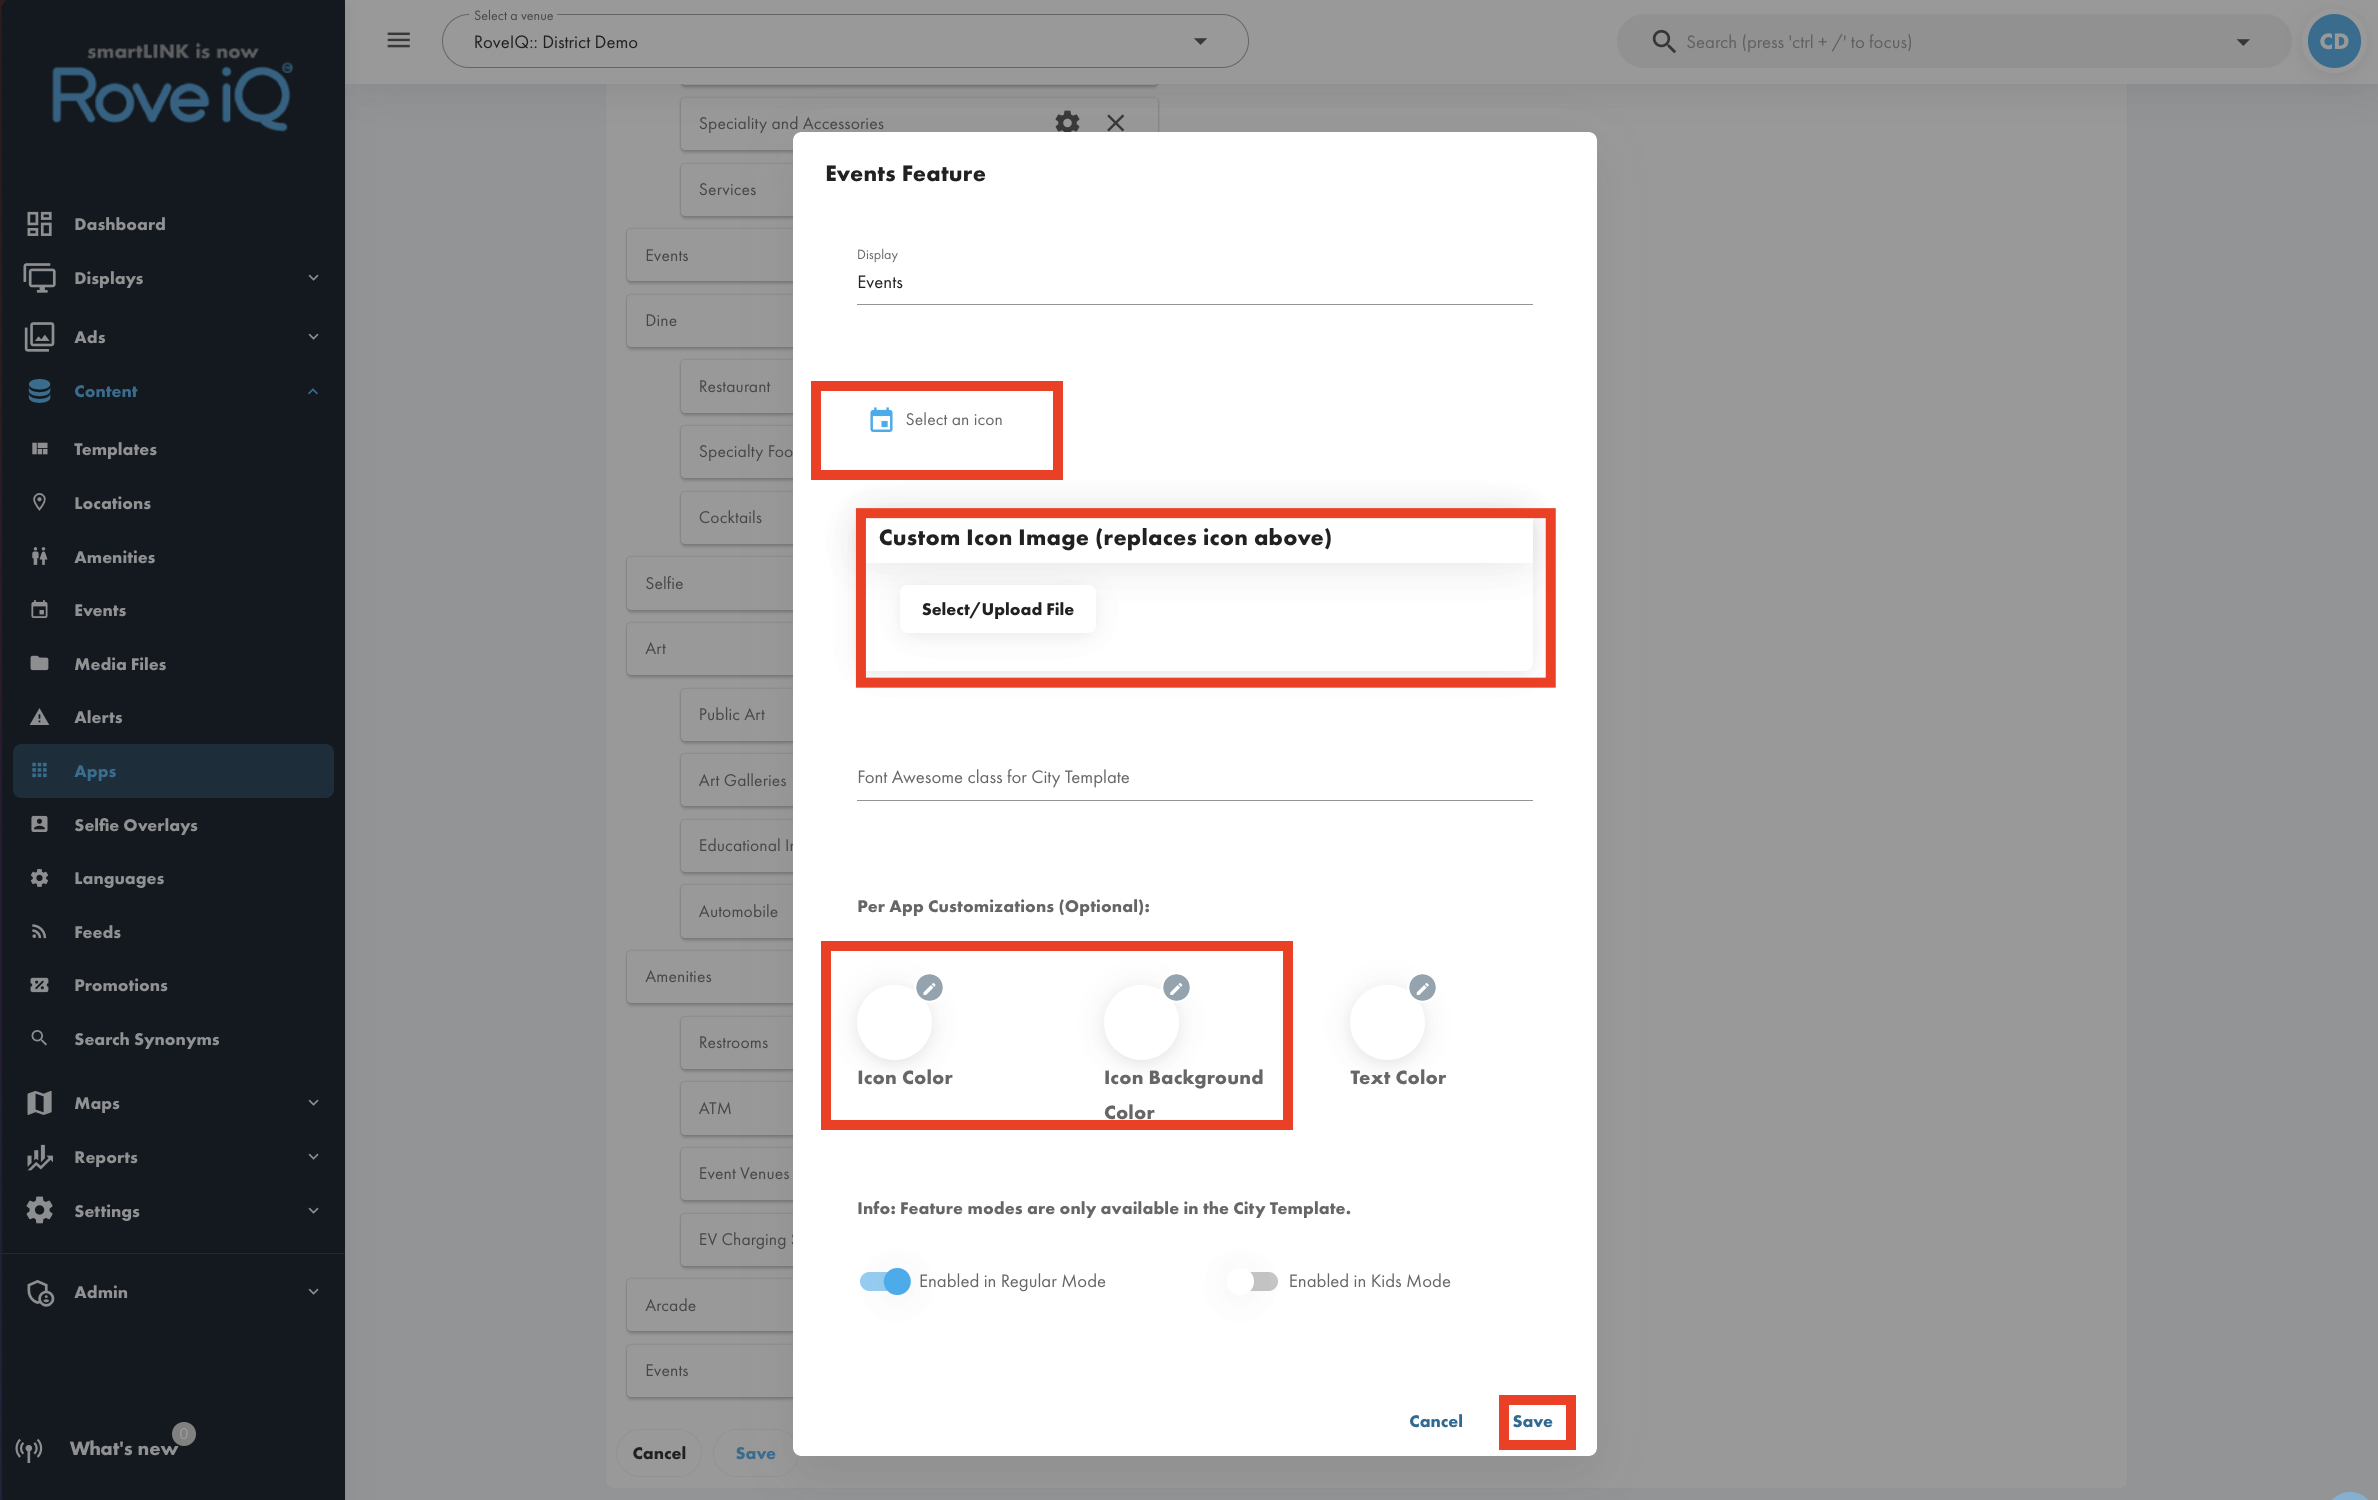Click the Display name field showing Events
The width and height of the screenshot is (2378, 1500).
[x=1194, y=283]
